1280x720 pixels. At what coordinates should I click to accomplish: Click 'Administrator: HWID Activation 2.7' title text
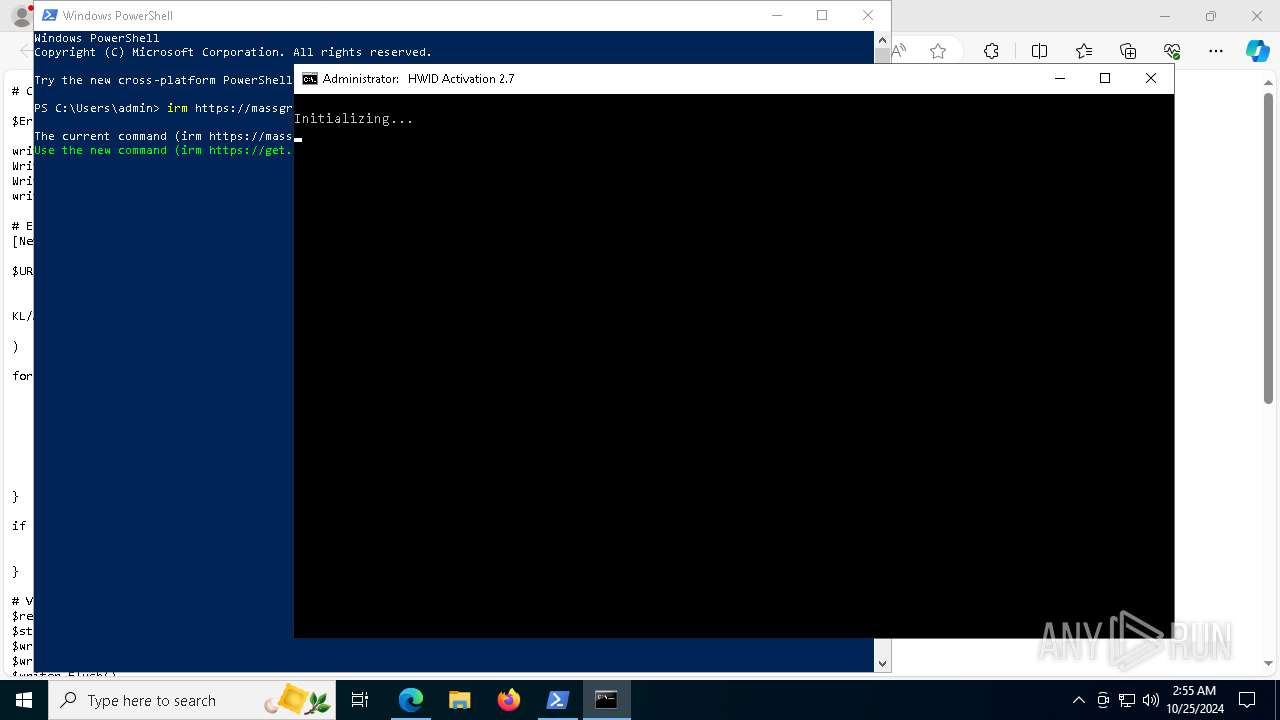[x=418, y=79]
